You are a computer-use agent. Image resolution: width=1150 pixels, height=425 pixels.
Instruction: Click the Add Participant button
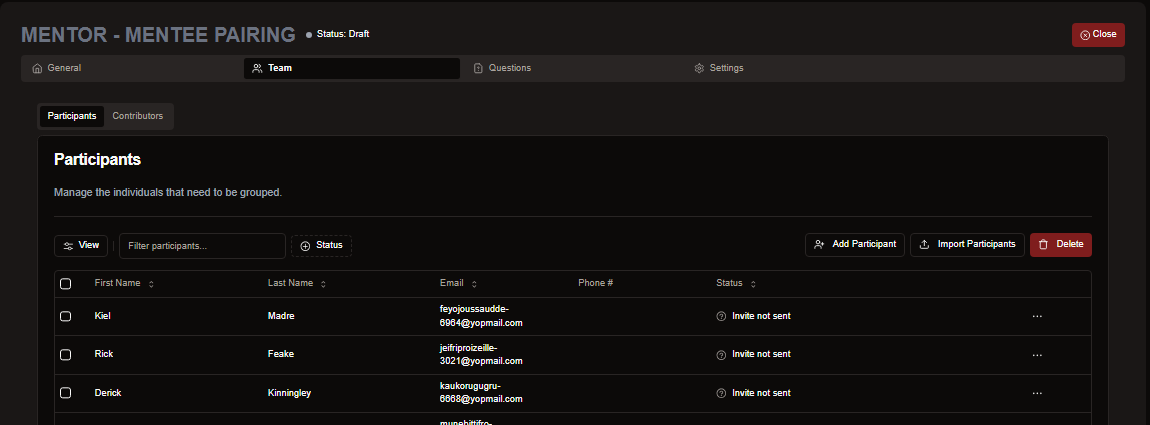click(855, 244)
